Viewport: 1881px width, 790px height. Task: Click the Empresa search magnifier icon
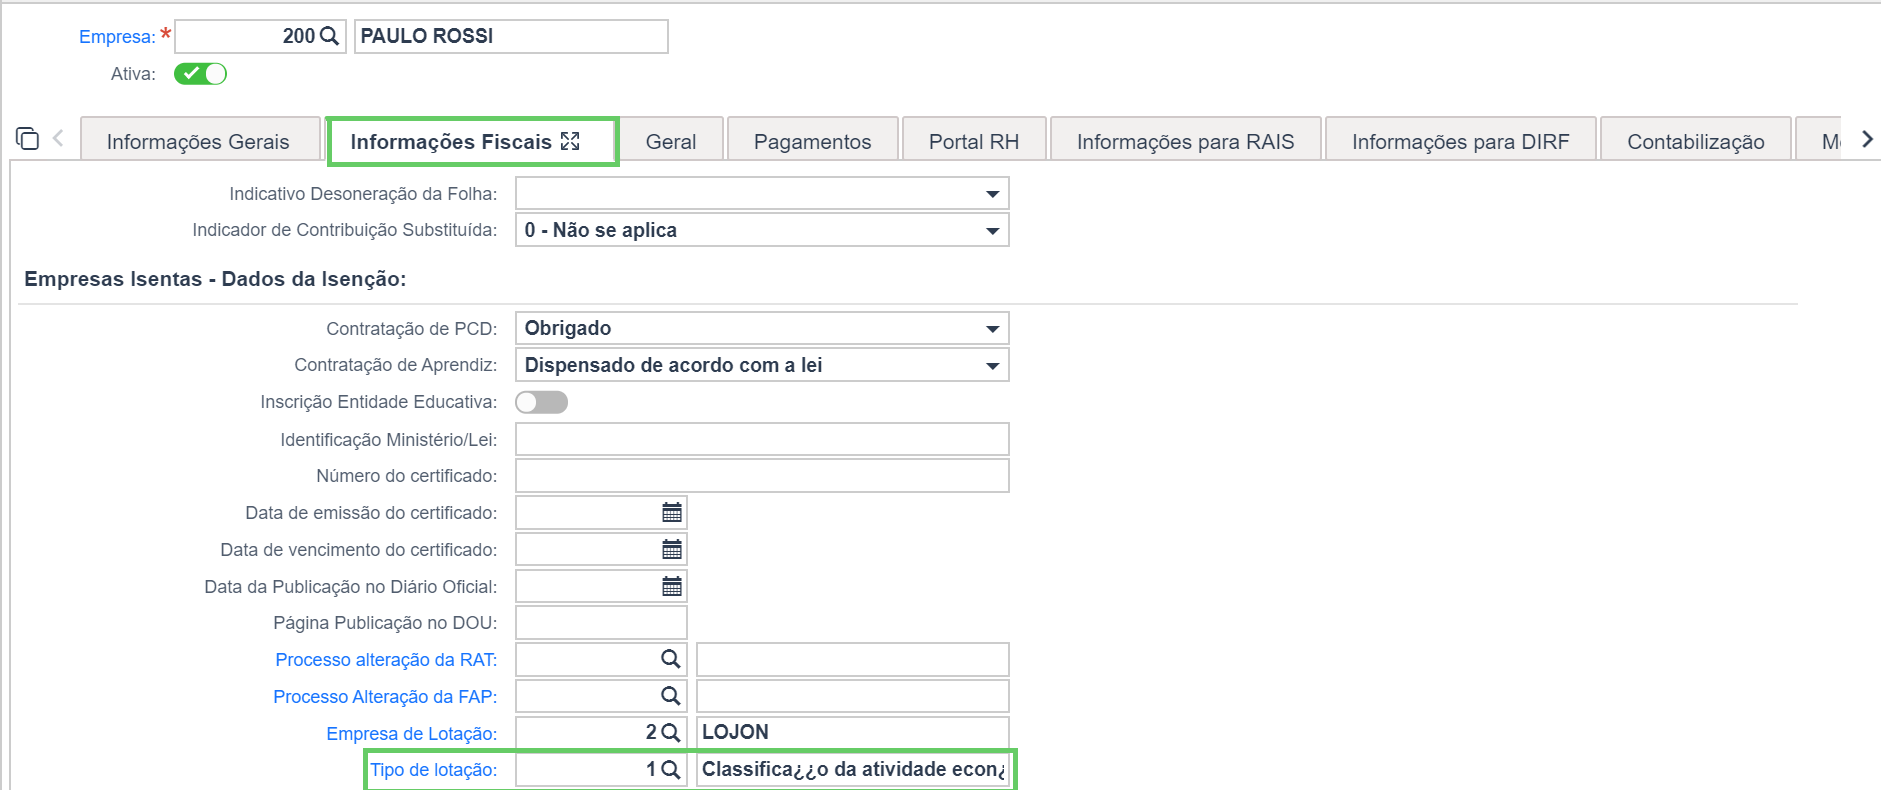click(x=329, y=36)
